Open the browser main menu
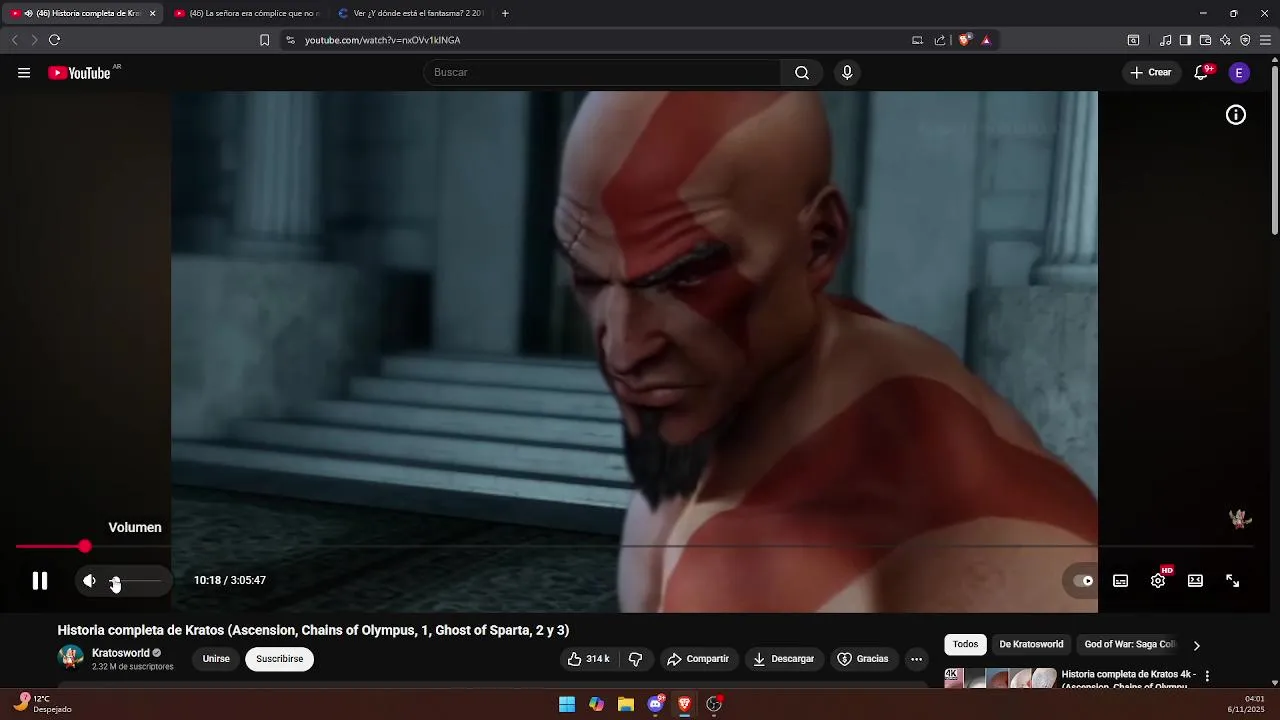 [x=1265, y=40]
